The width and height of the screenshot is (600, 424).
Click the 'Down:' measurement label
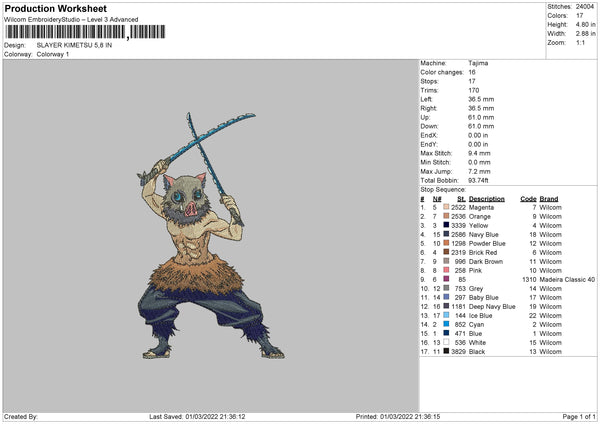[x=429, y=126]
